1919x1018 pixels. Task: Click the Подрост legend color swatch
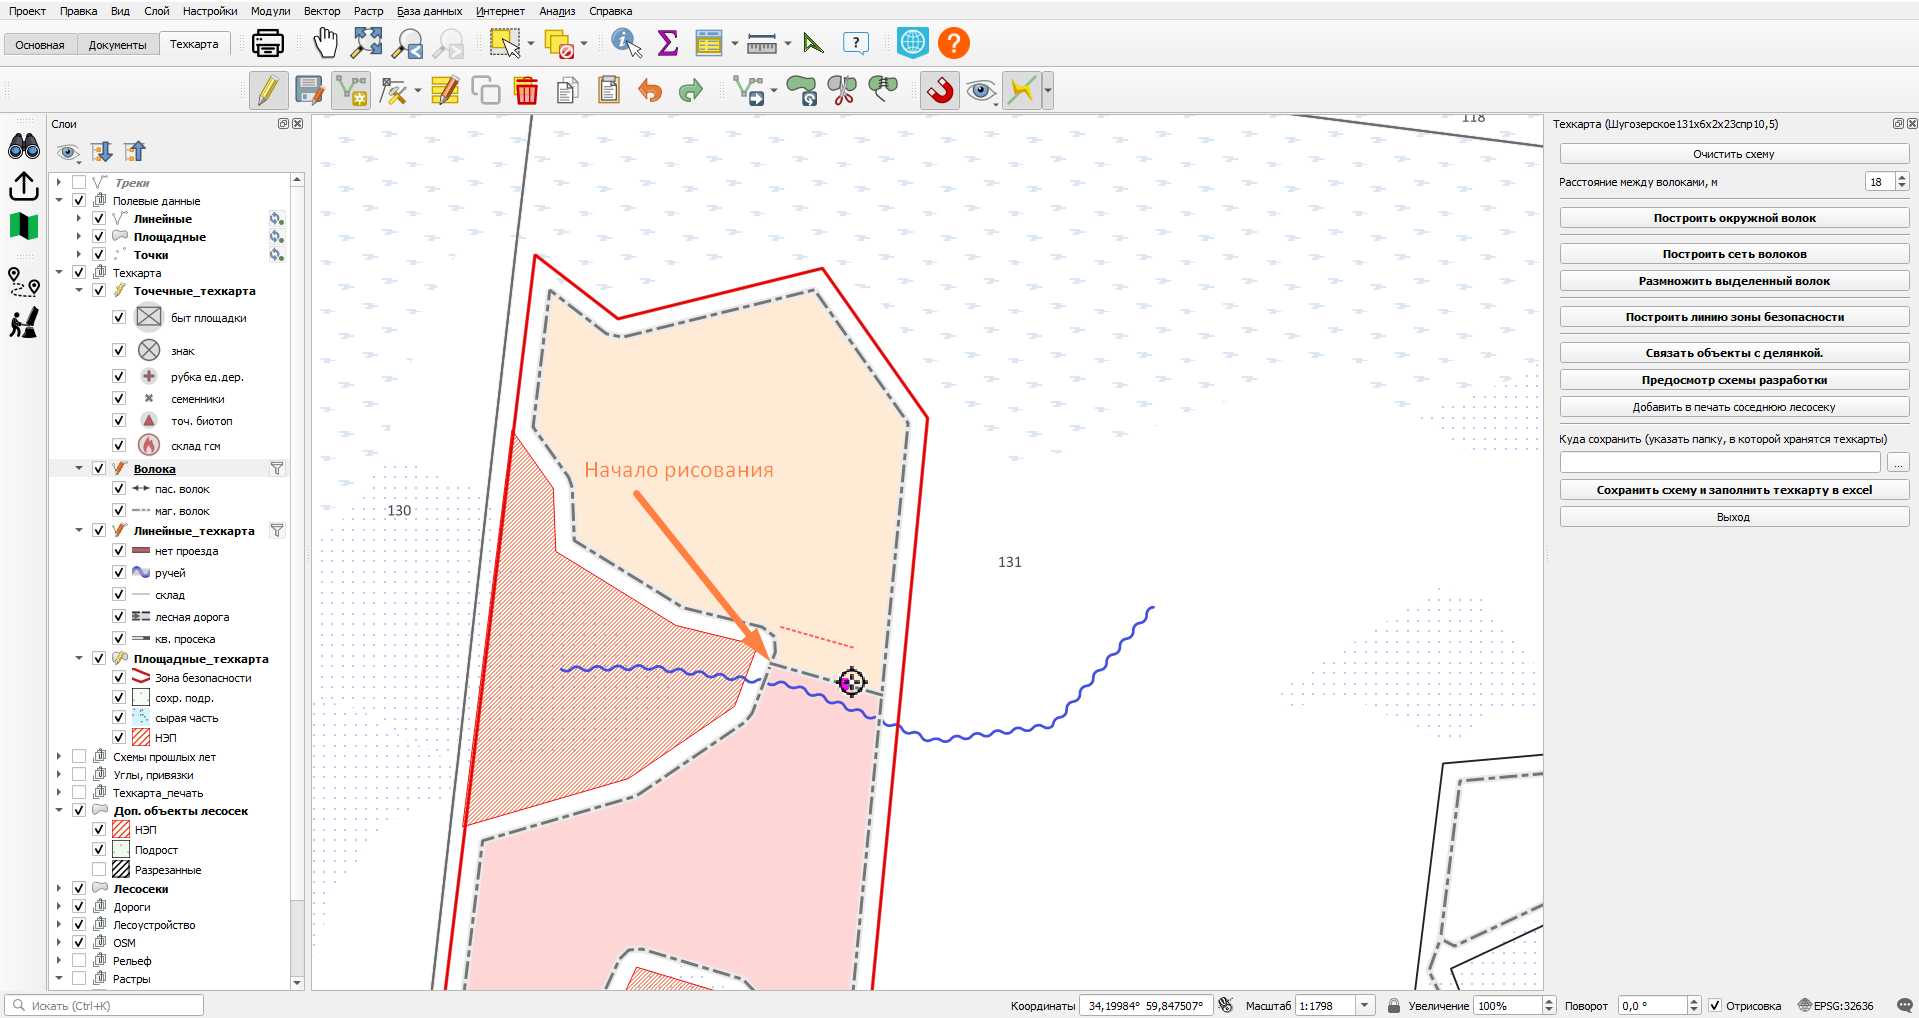click(121, 850)
